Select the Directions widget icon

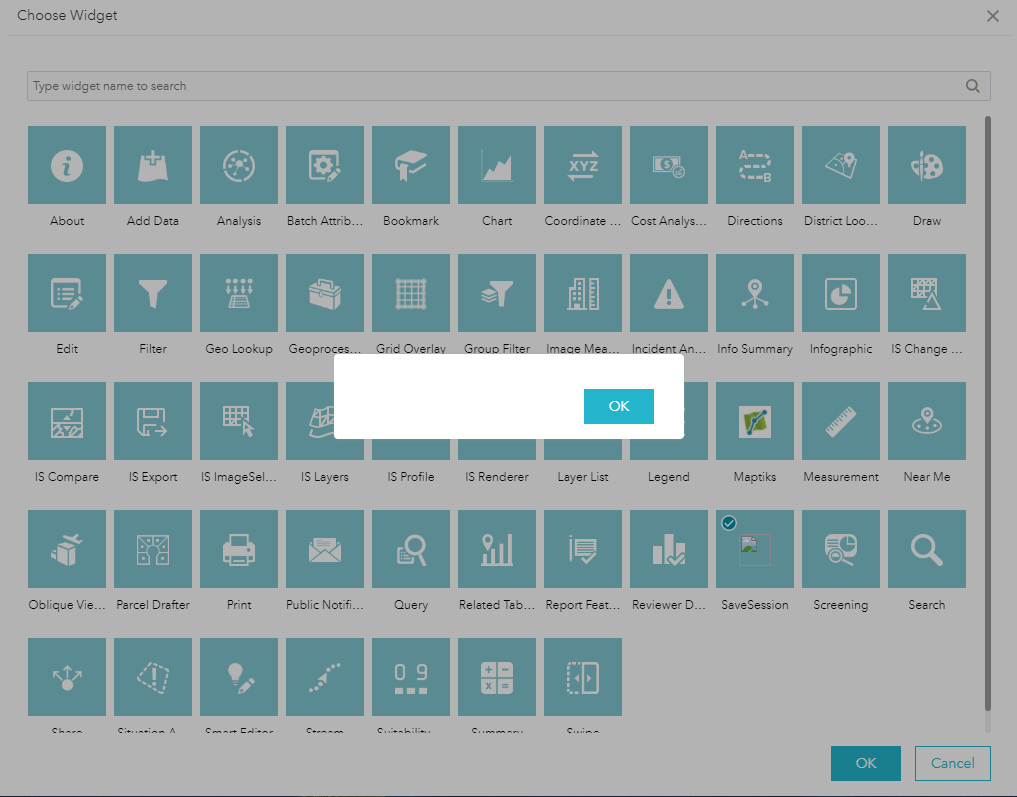point(754,164)
